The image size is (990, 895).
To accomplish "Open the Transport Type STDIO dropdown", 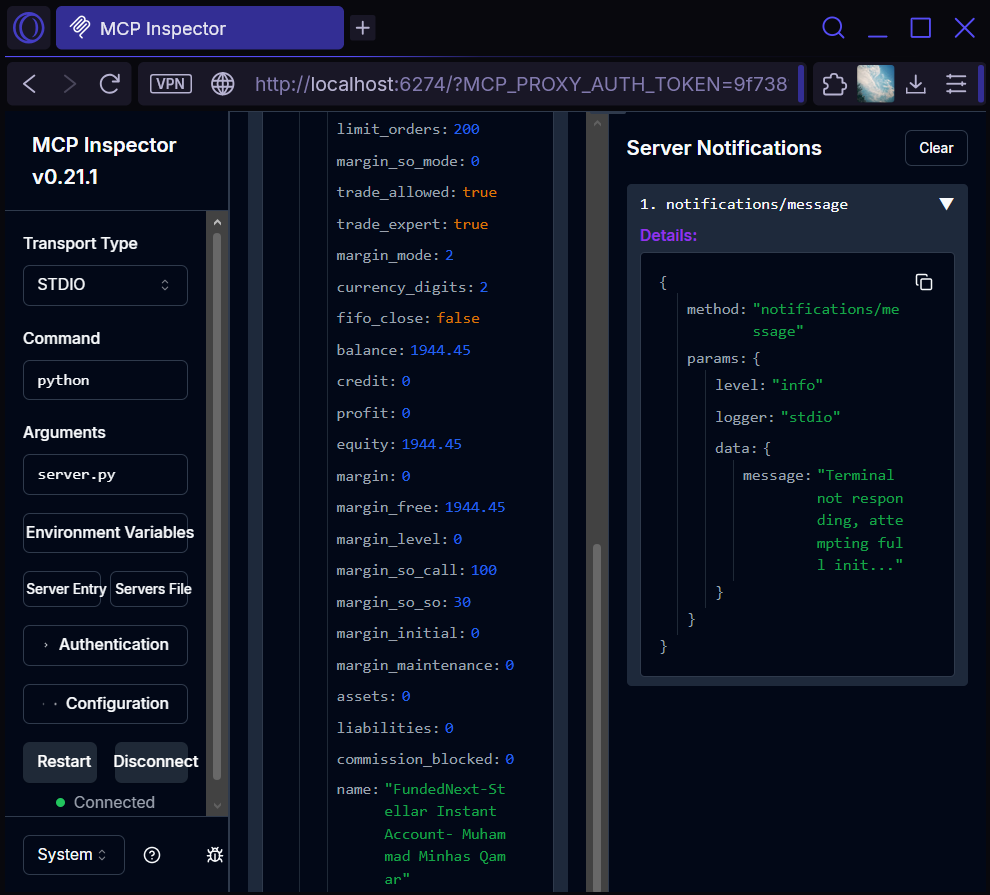I will pyautogui.click(x=105, y=285).
